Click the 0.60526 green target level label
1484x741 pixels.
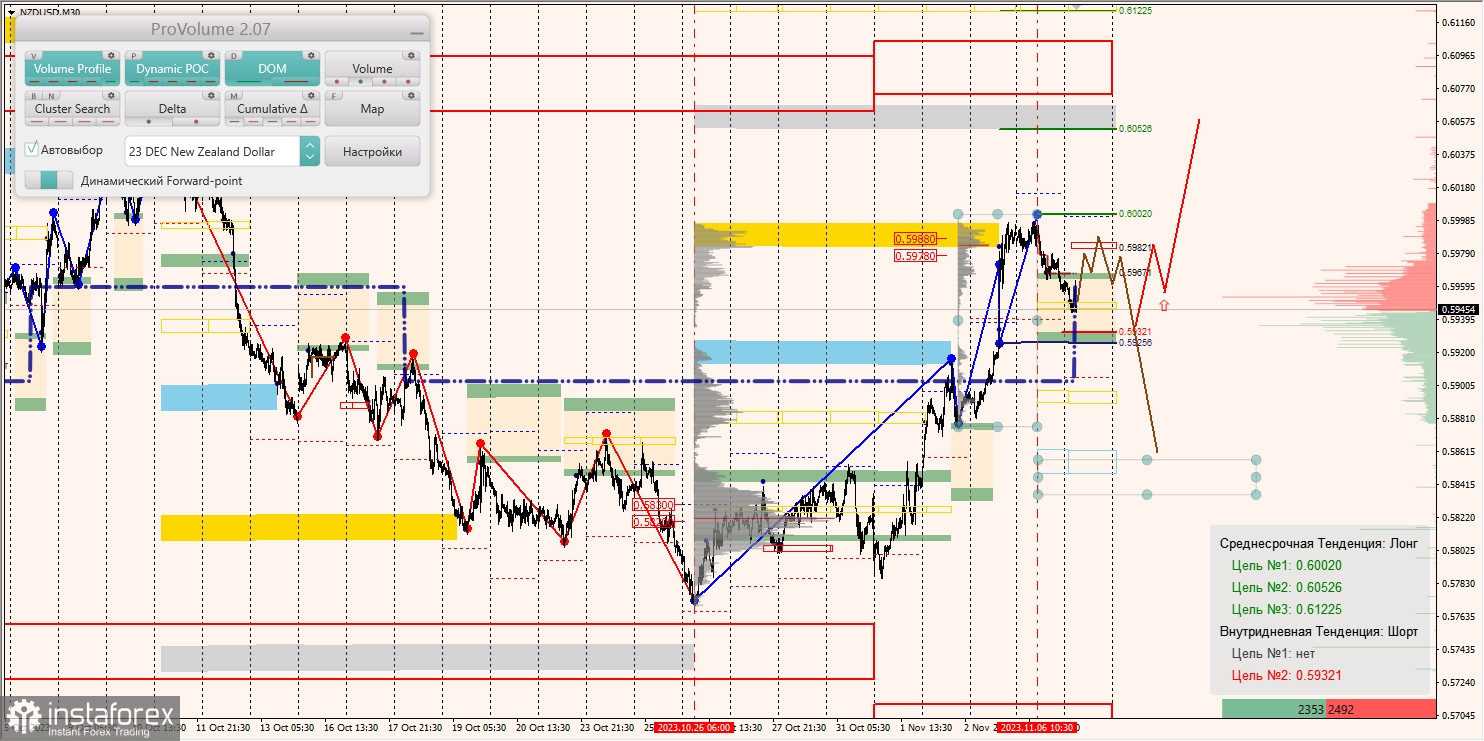point(1135,128)
